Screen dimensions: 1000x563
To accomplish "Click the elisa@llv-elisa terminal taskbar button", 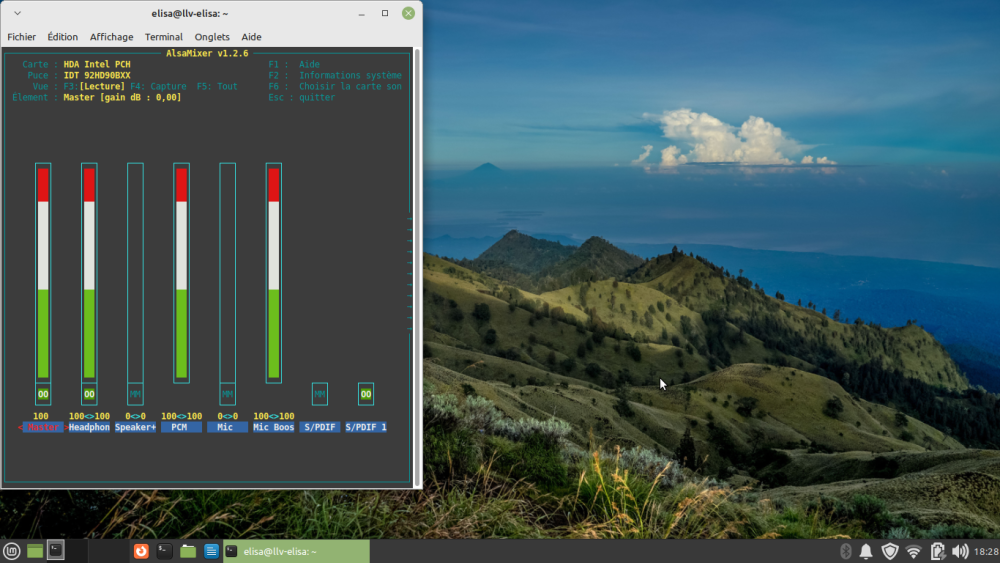I will [294, 551].
